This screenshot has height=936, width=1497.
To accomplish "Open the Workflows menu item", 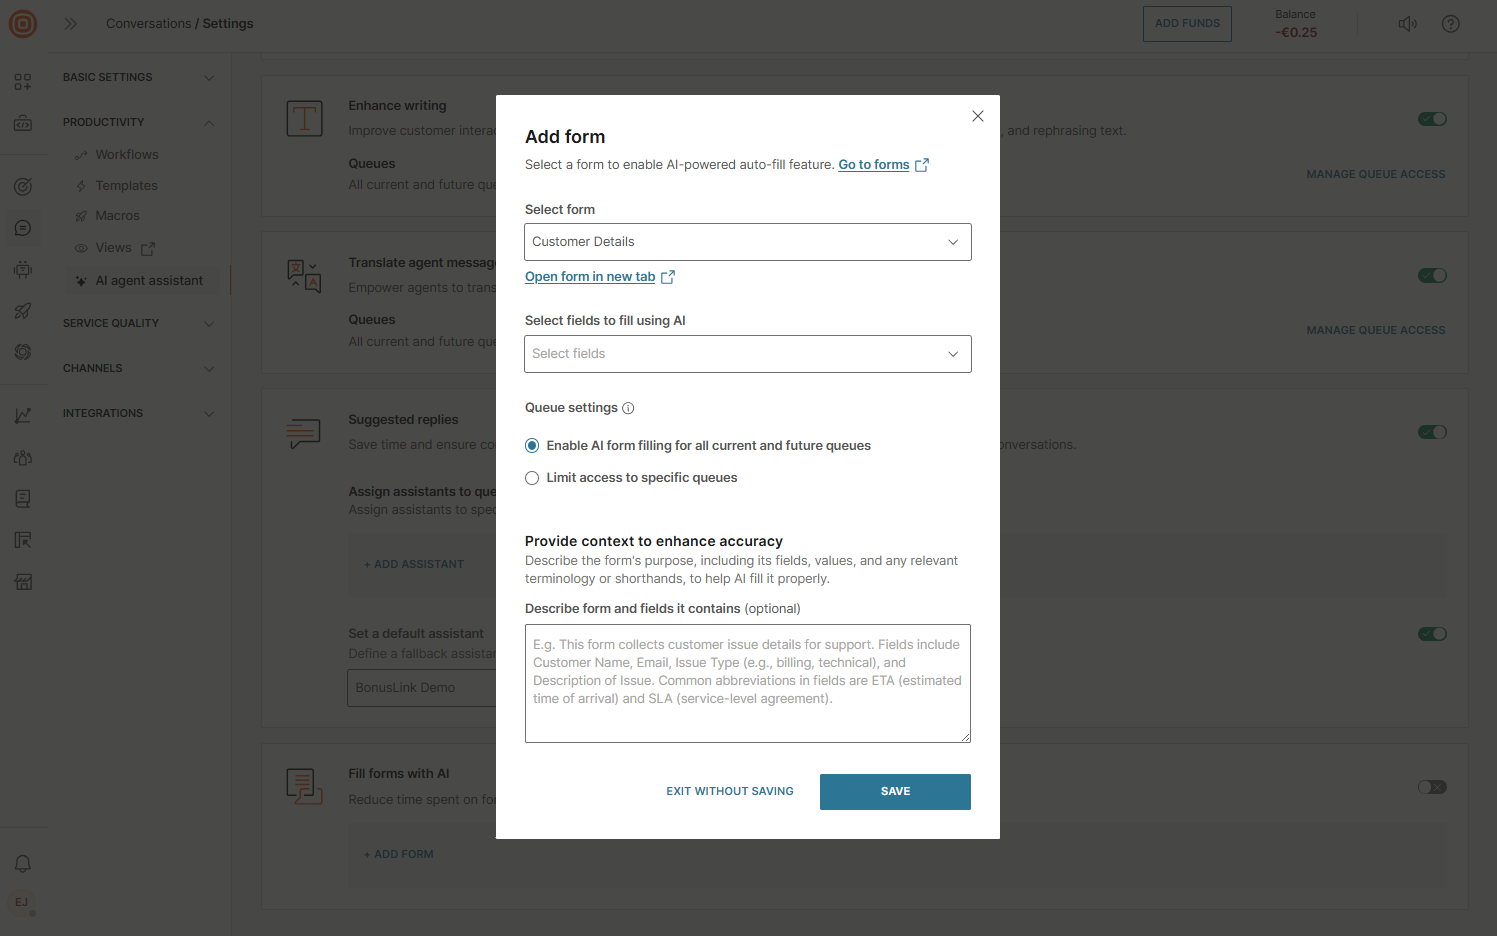I will (126, 155).
